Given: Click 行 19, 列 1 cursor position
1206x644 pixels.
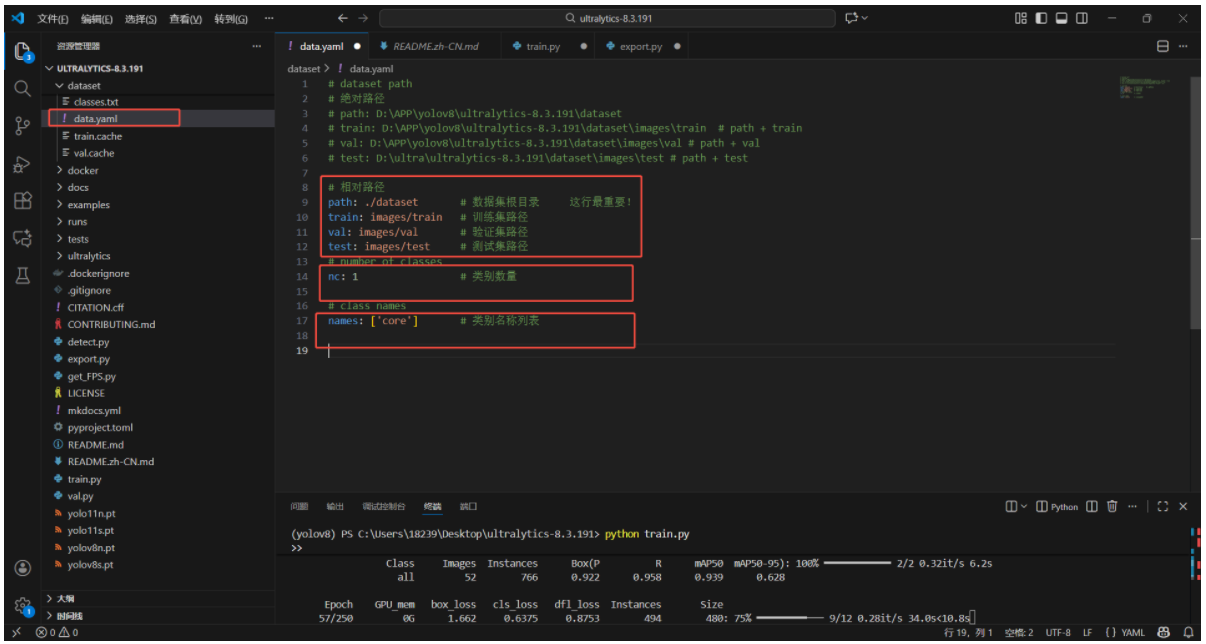Looking at the screenshot, I should 969,632.
